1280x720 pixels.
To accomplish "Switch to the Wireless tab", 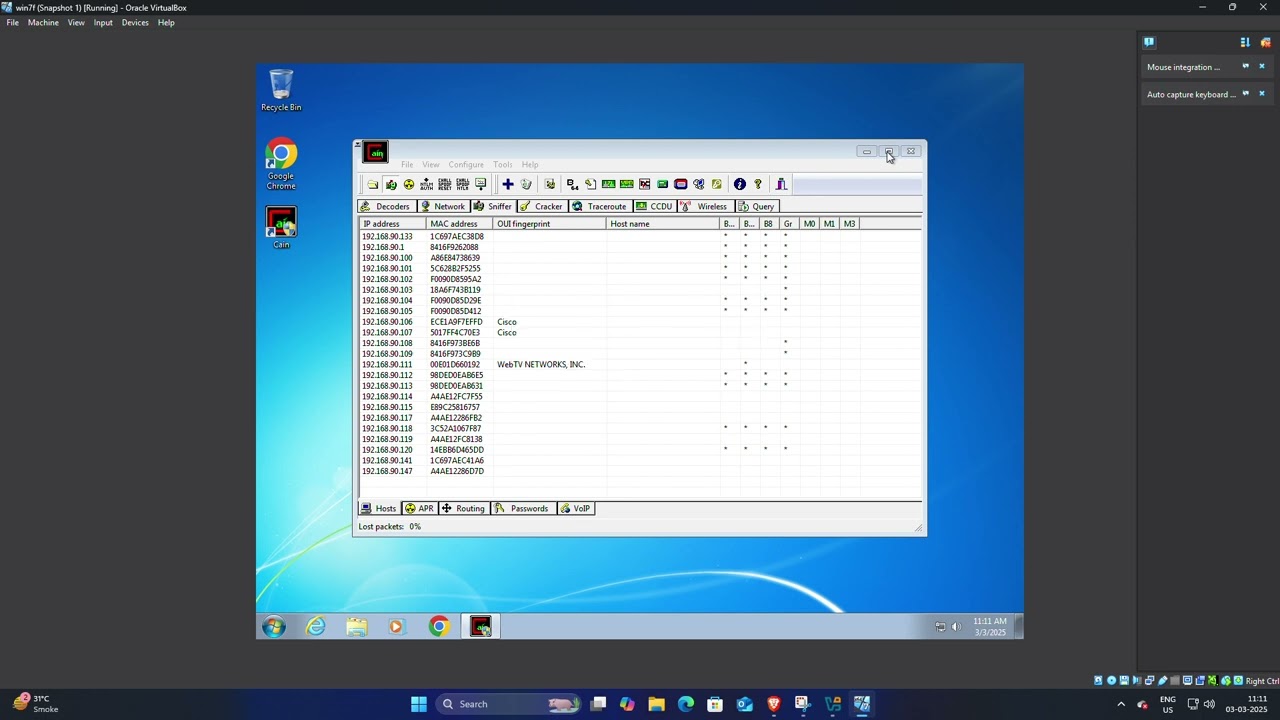I will [x=704, y=206].
